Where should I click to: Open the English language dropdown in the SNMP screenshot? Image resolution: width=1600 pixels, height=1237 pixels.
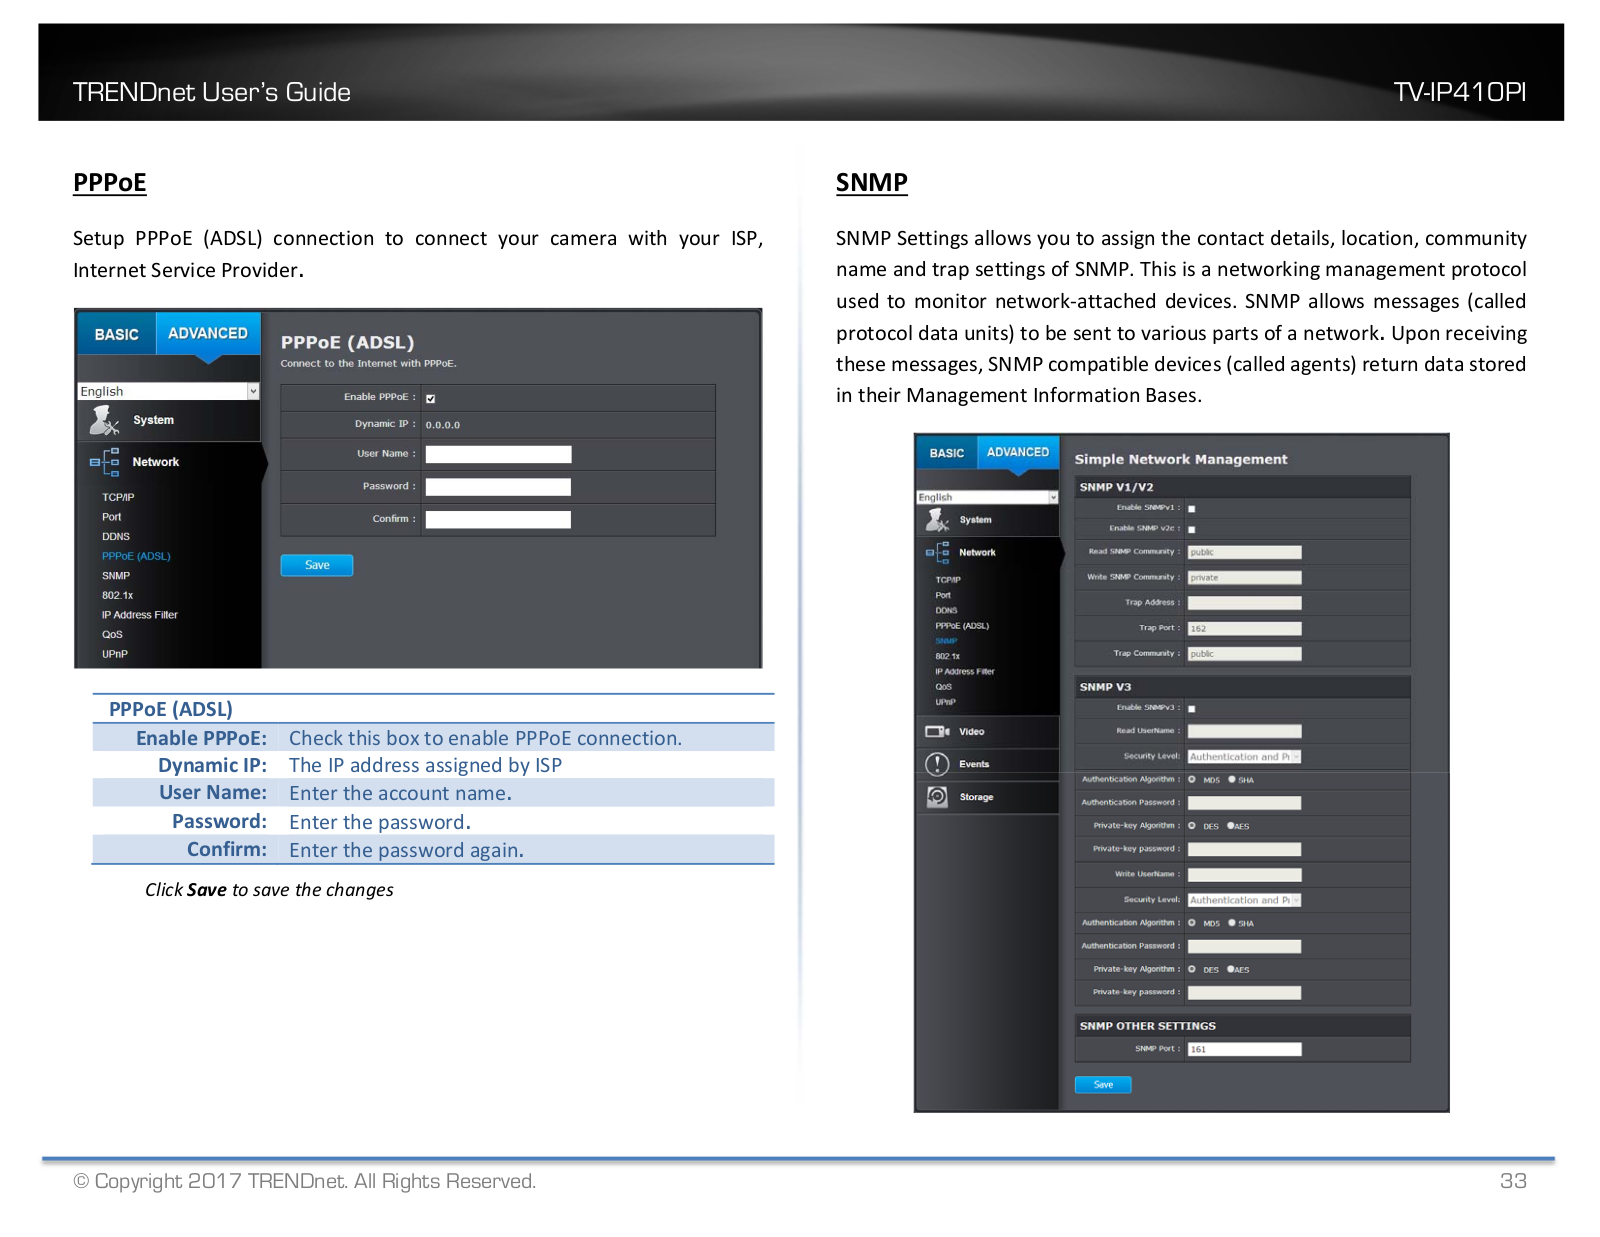click(x=988, y=497)
